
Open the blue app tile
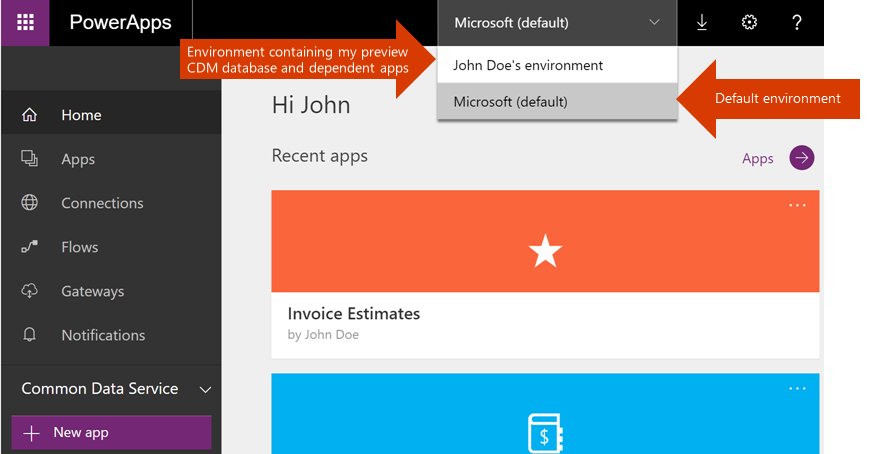click(x=545, y=414)
